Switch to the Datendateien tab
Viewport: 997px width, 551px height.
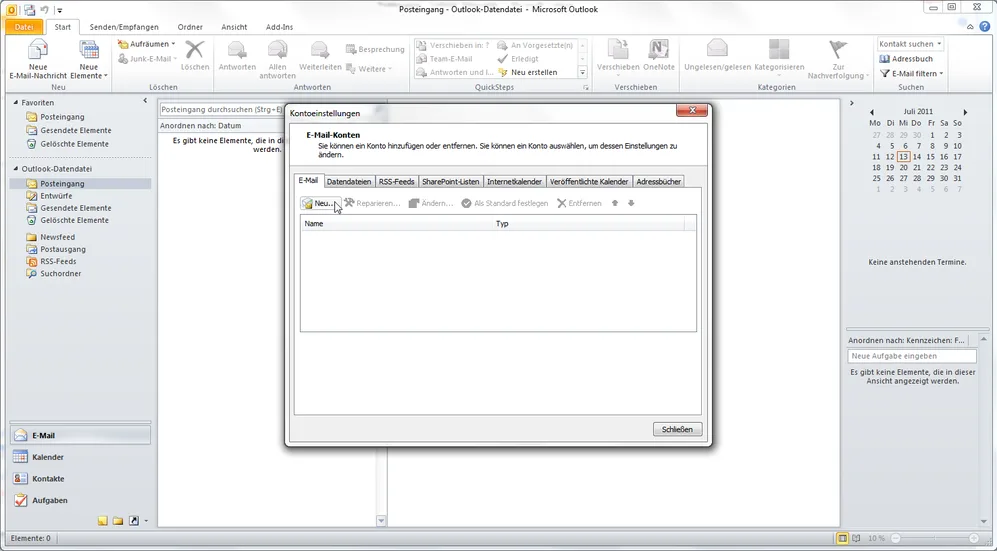349,182
